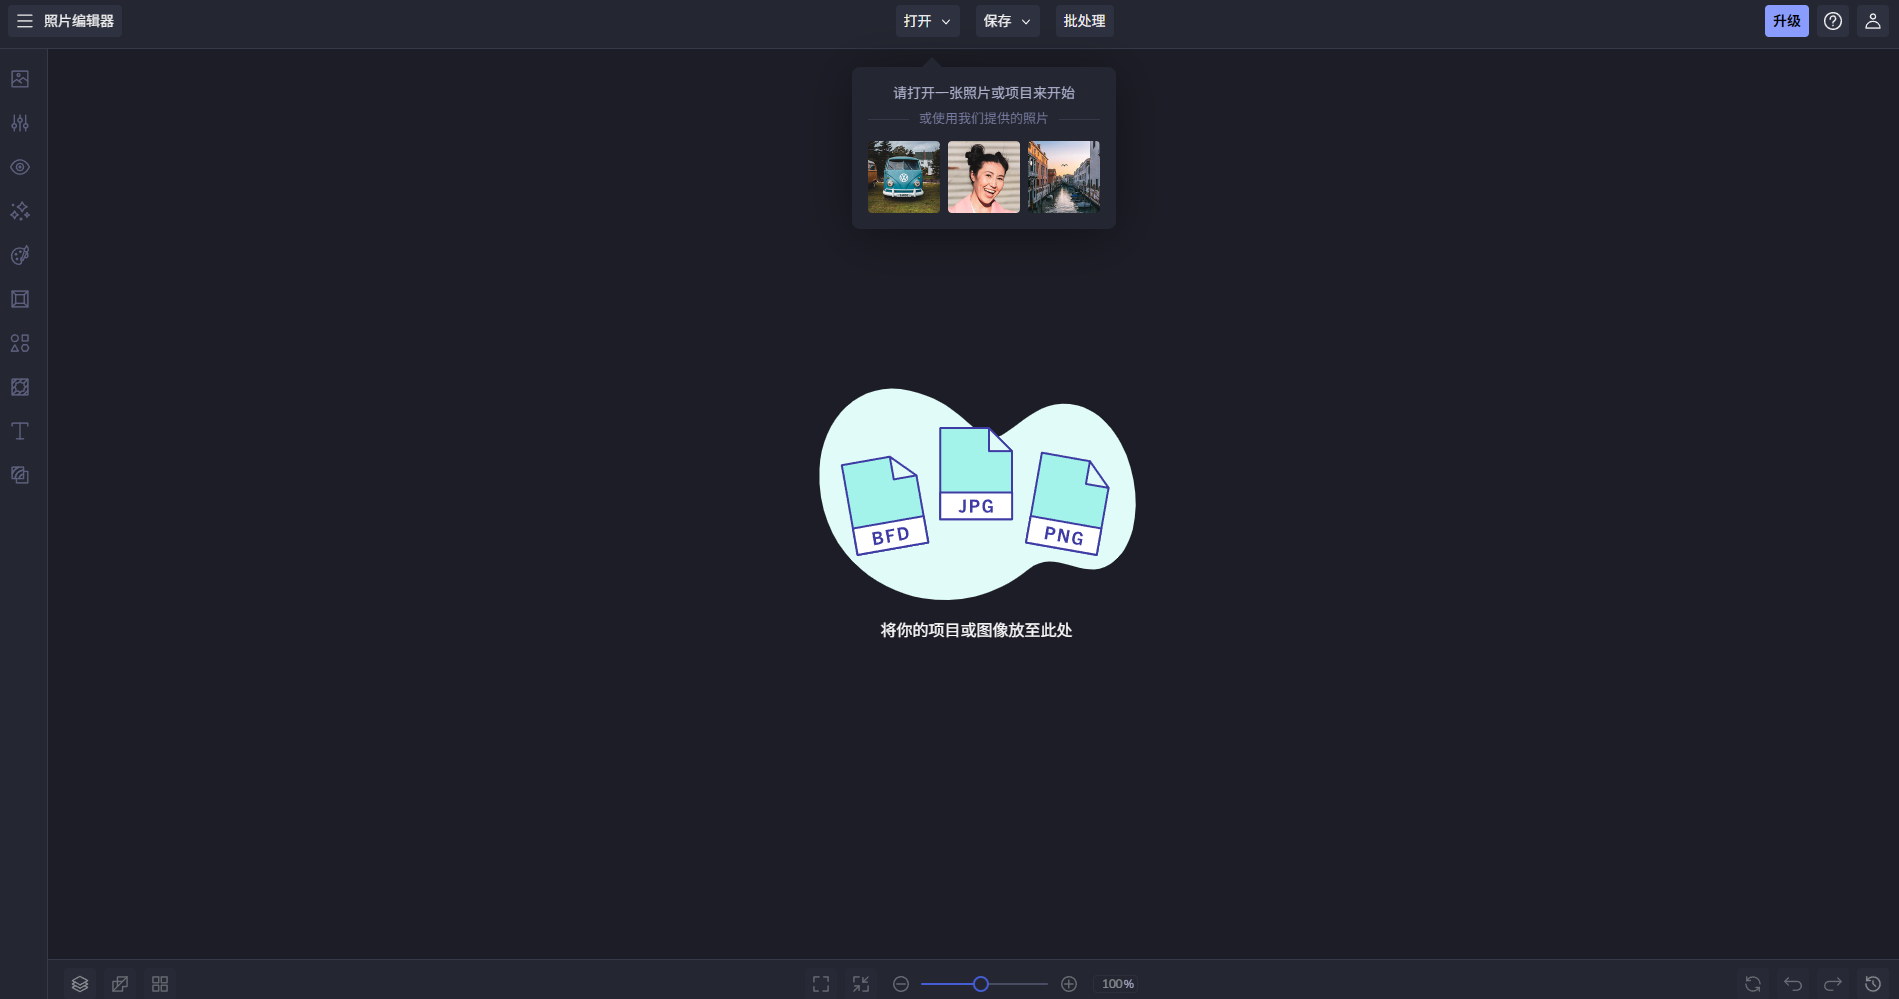
Task: Toggle fullscreen view mode
Action: [x=820, y=983]
